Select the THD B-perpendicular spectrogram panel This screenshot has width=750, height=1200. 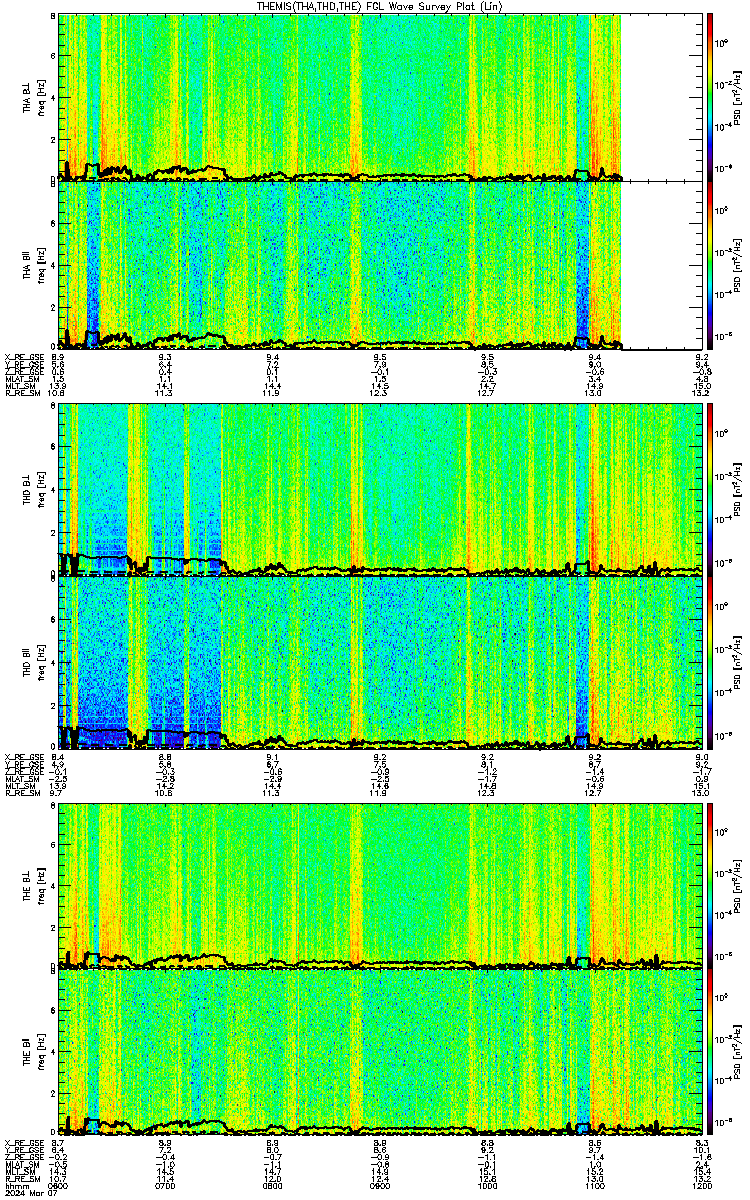[x=378, y=489]
